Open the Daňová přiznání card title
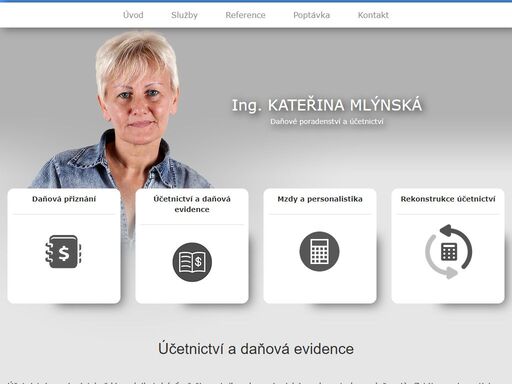 point(64,199)
